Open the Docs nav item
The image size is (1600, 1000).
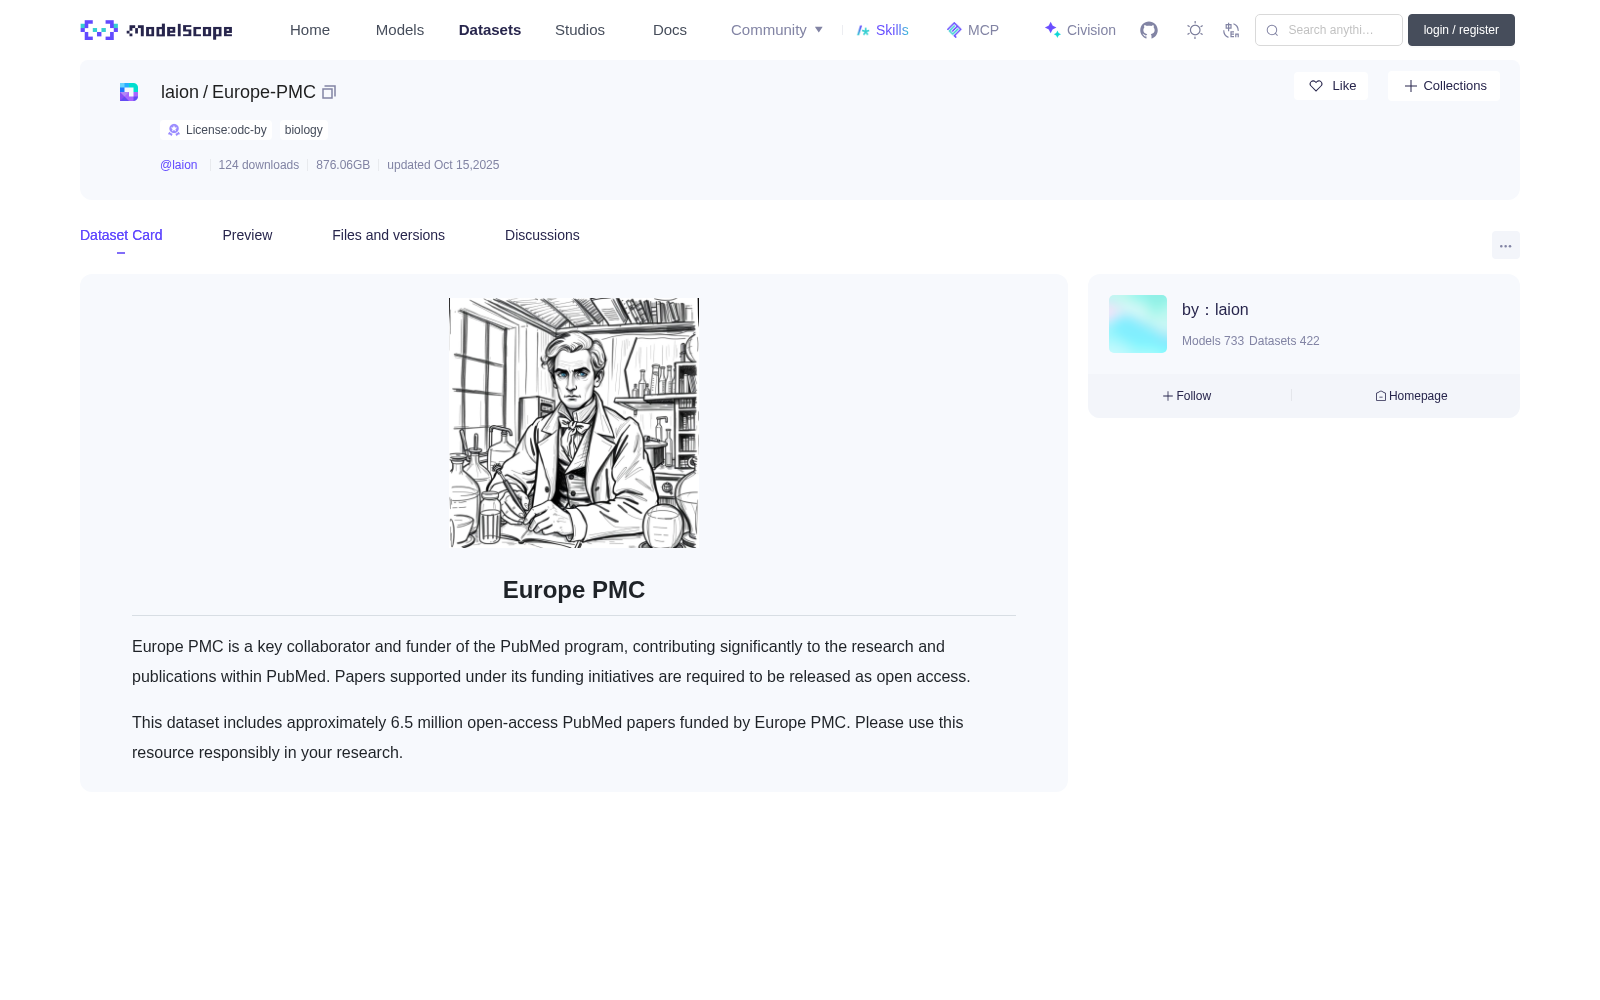(670, 30)
